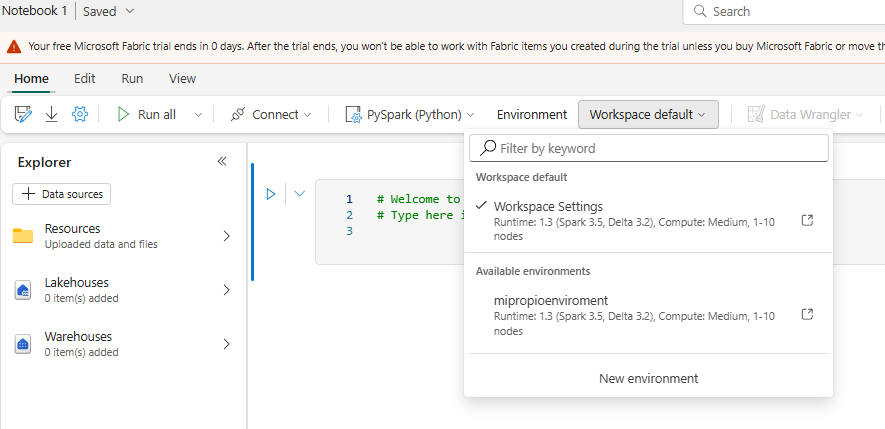Screen dimensions: 885x429
Task: Click the PySpark language icon
Action: tap(353, 115)
